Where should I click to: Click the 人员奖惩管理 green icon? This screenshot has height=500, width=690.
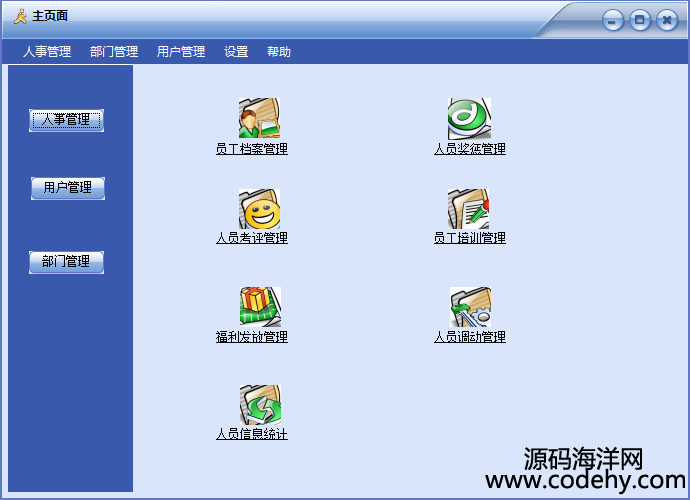pos(469,118)
